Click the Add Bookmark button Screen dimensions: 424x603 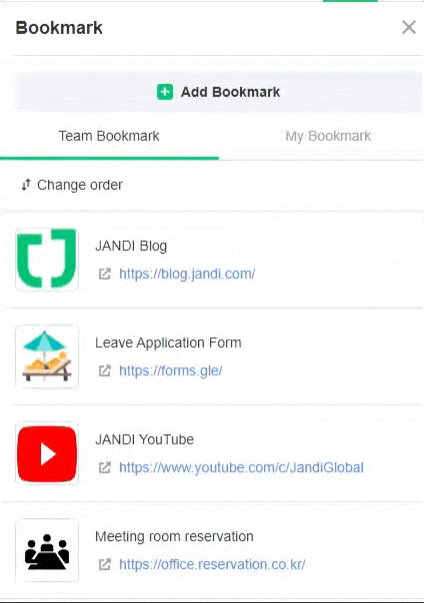219,92
